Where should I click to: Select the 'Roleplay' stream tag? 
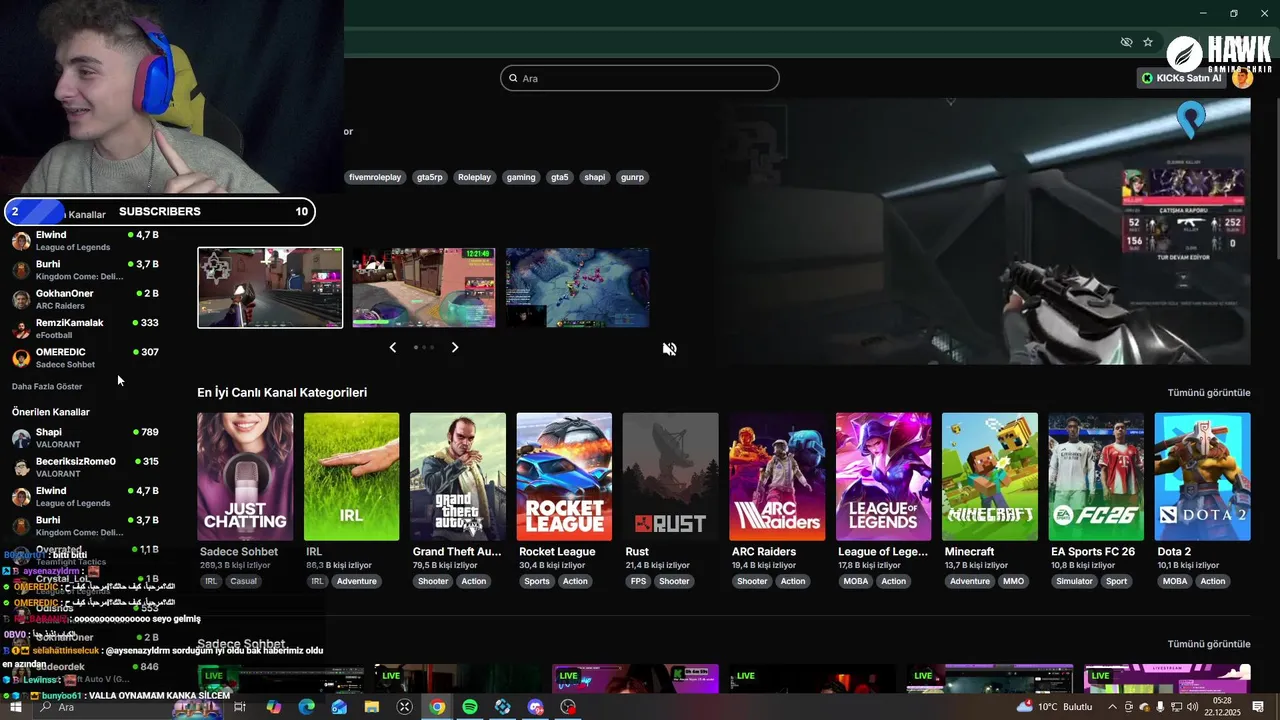pos(474,177)
